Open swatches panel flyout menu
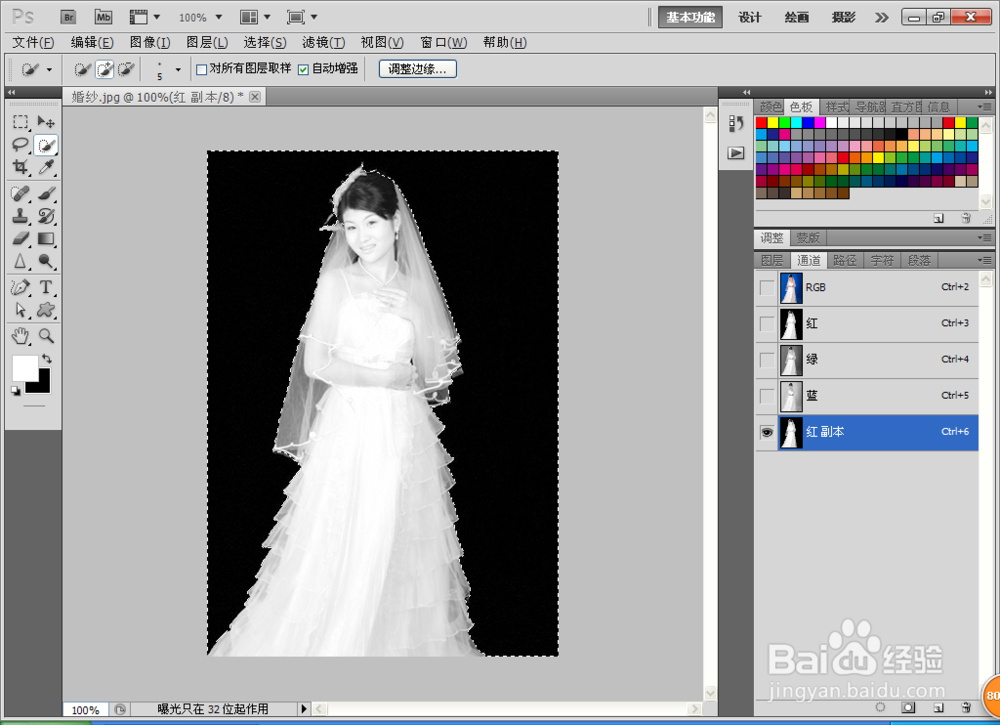This screenshot has height=725, width=1000. [x=984, y=106]
